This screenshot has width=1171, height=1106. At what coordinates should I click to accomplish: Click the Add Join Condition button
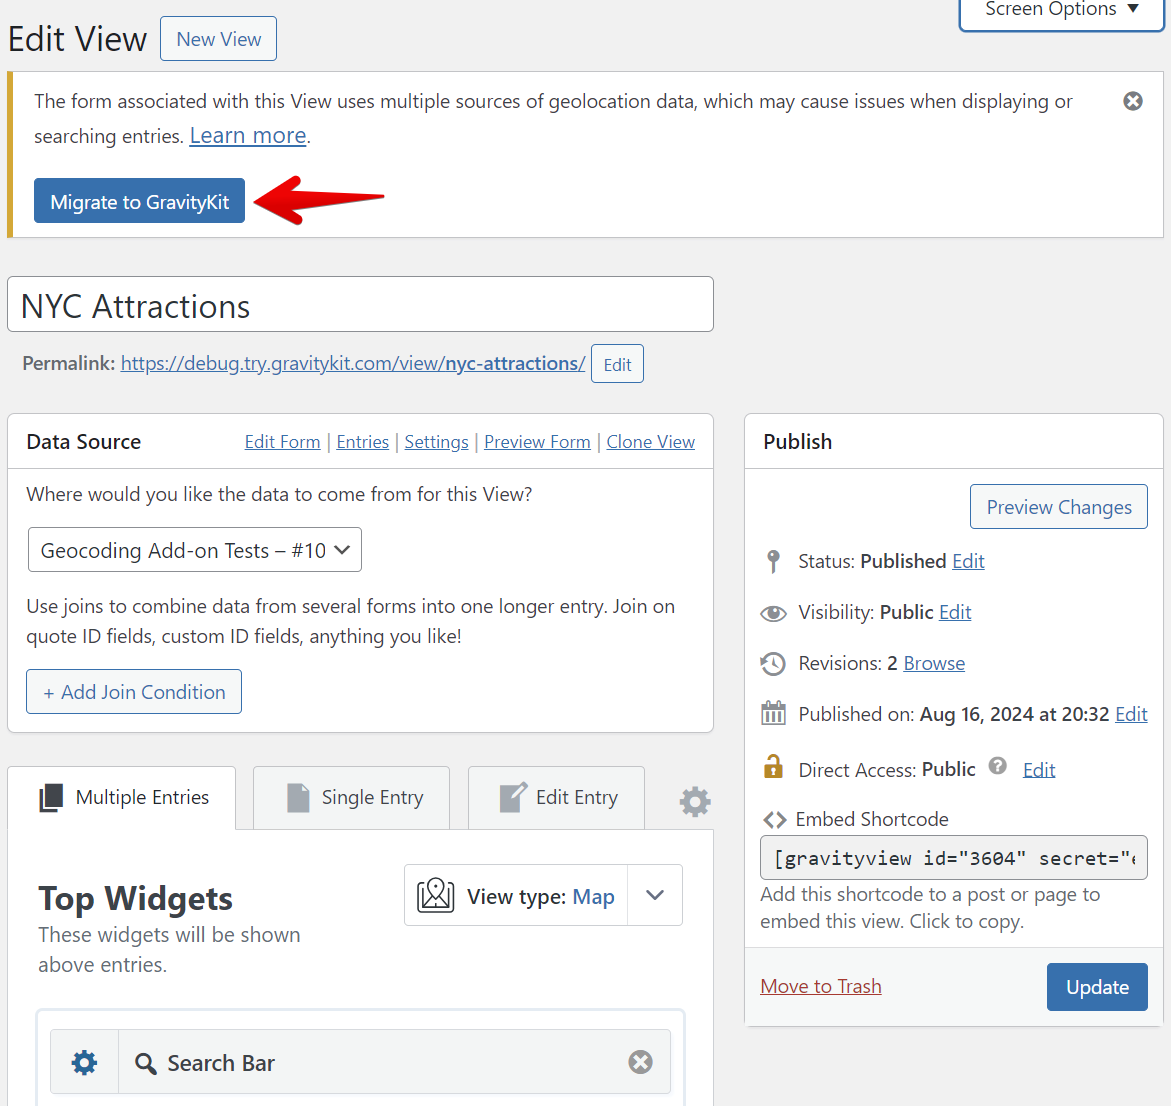click(x=134, y=692)
